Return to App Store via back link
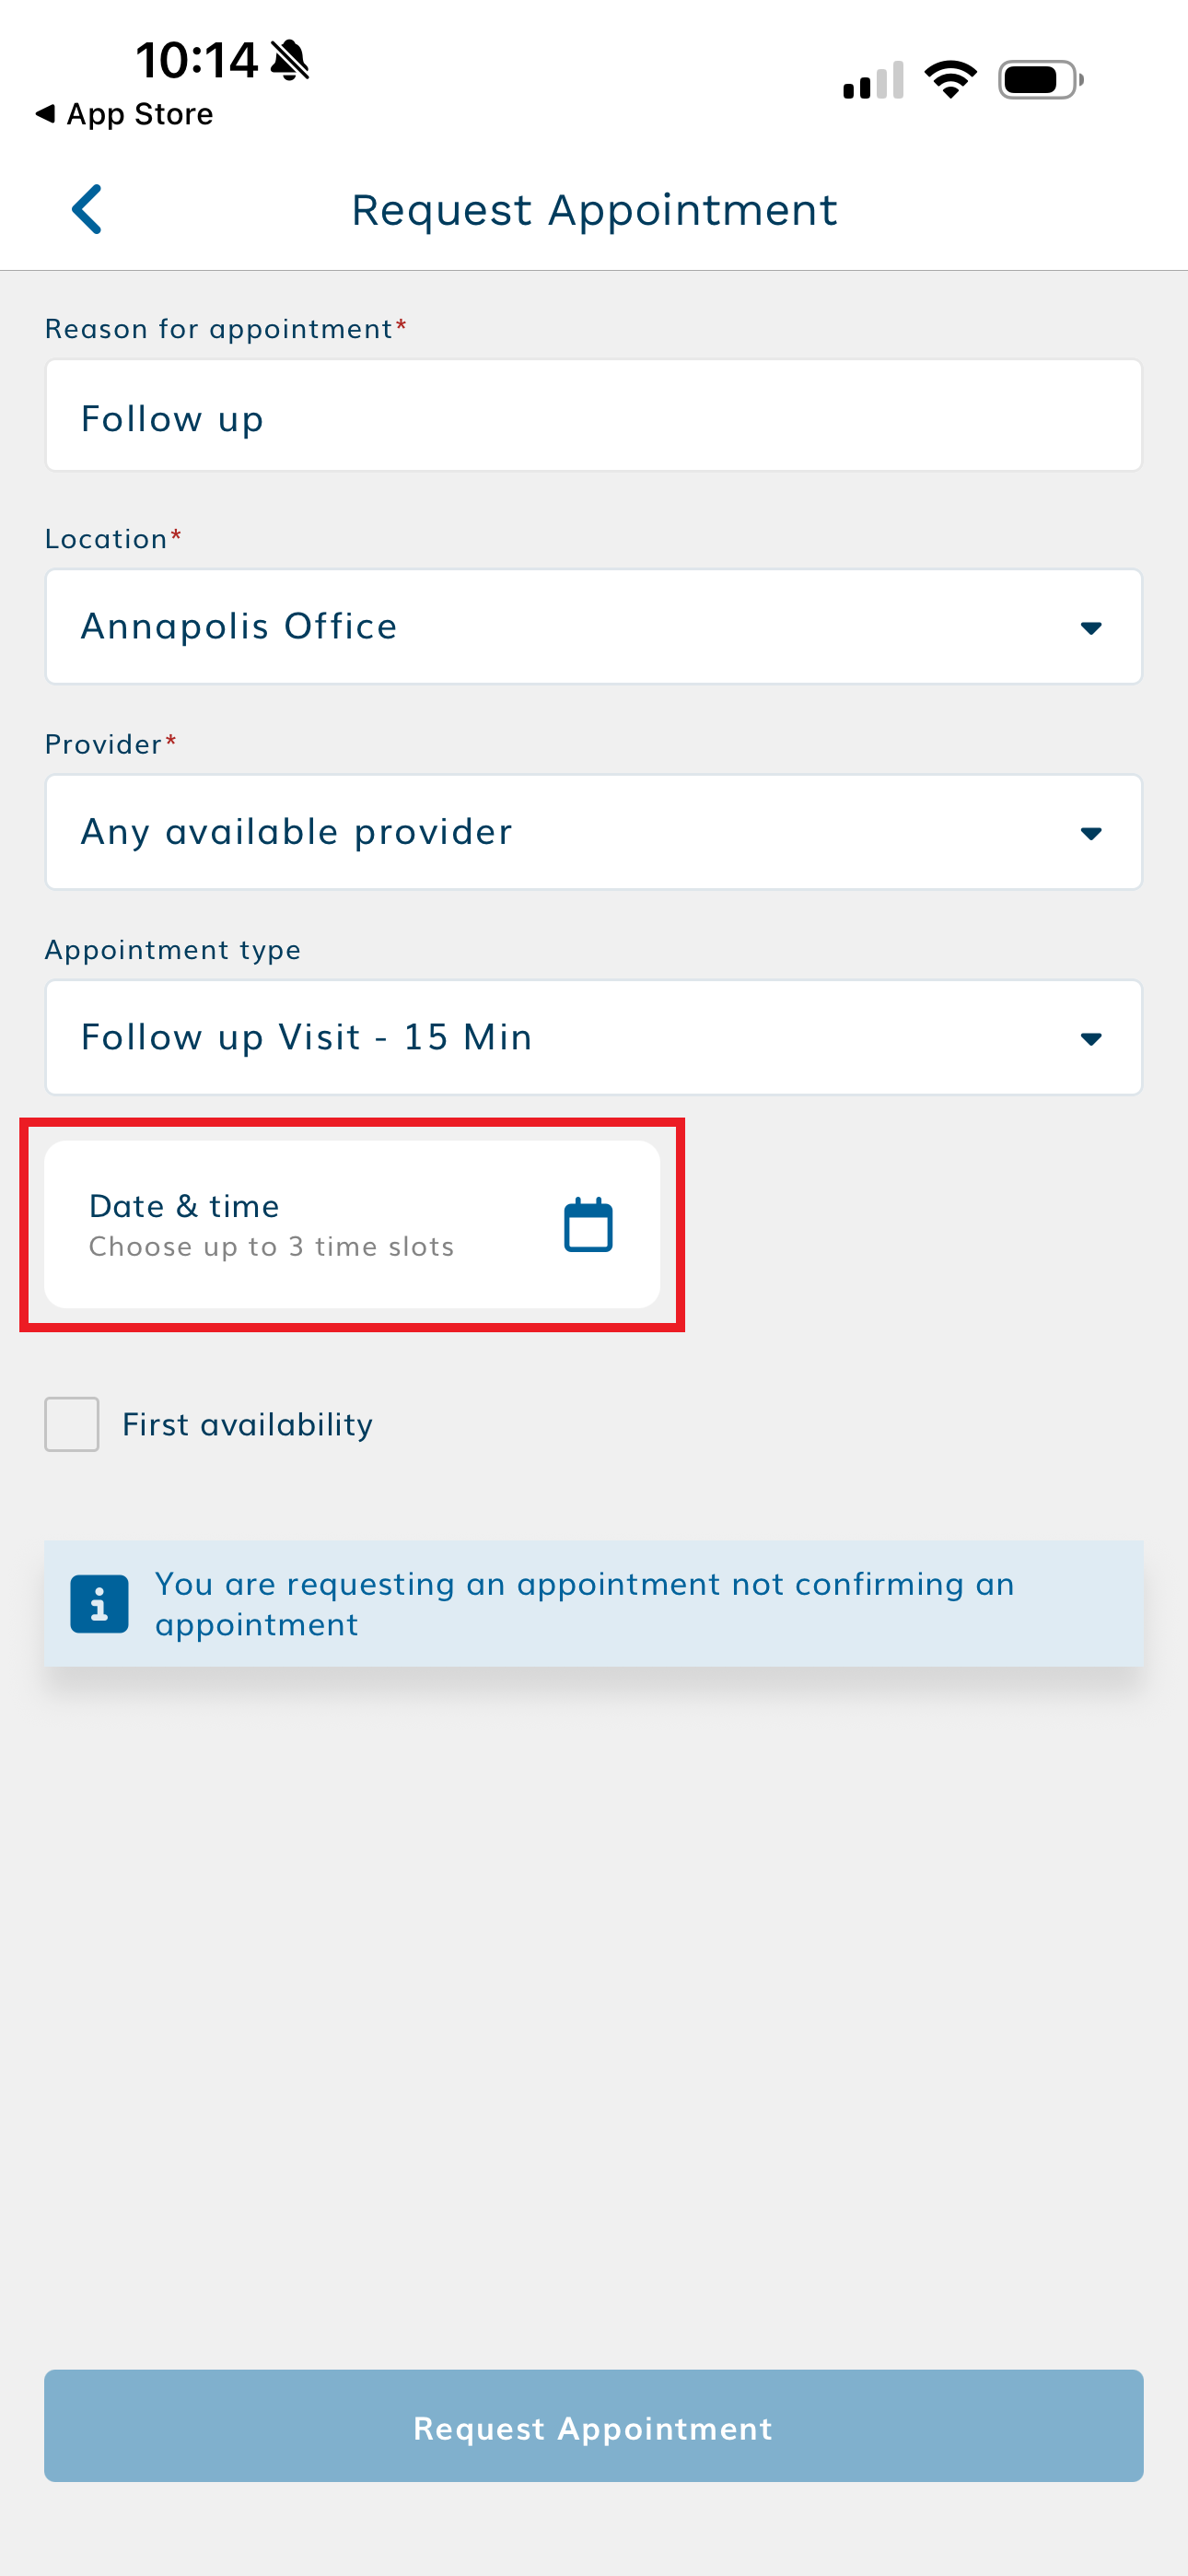1188x2576 pixels. pos(125,114)
